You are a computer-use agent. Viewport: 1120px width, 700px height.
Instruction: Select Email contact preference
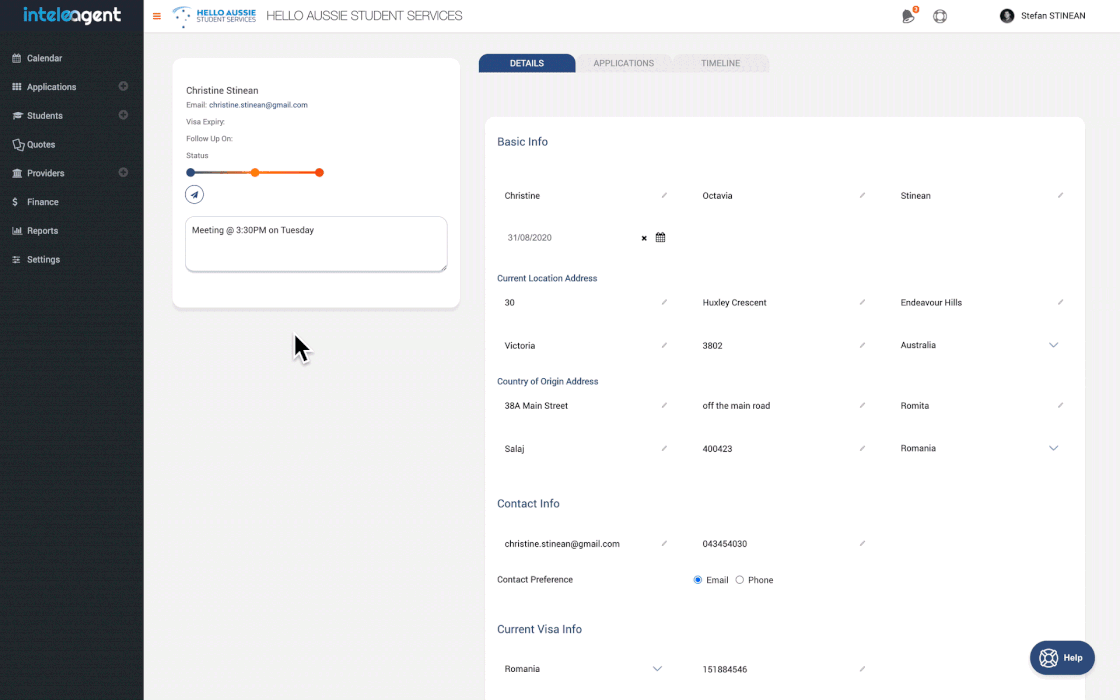coord(698,580)
